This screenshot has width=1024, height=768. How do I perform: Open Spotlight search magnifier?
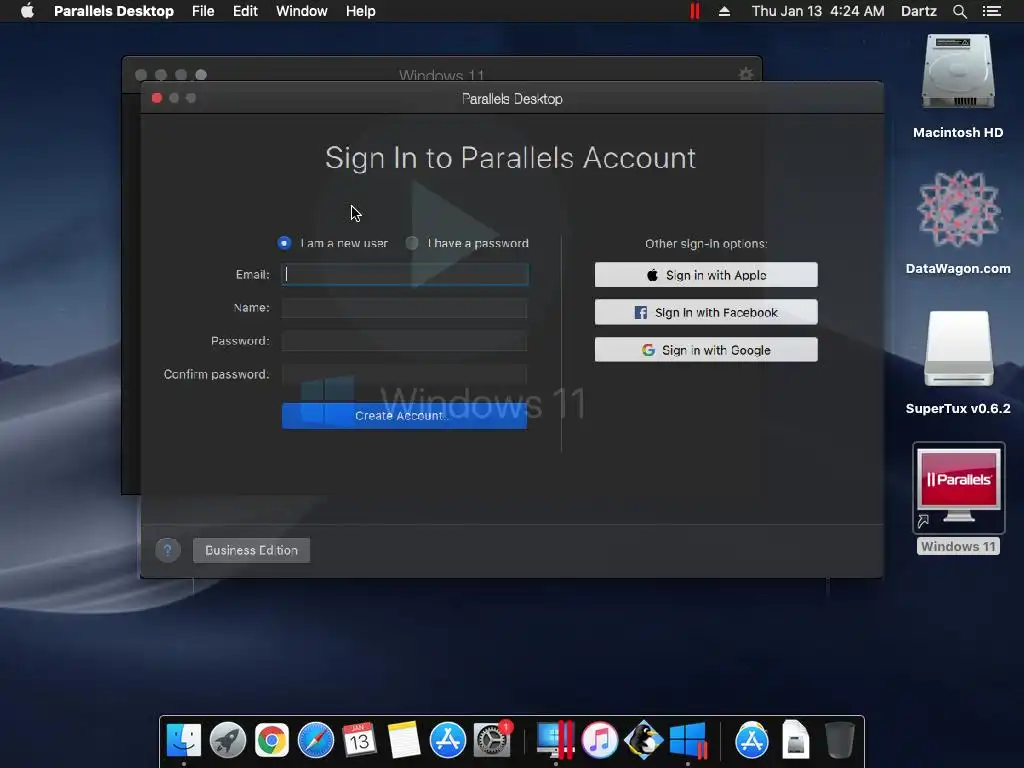pos(959,11)
